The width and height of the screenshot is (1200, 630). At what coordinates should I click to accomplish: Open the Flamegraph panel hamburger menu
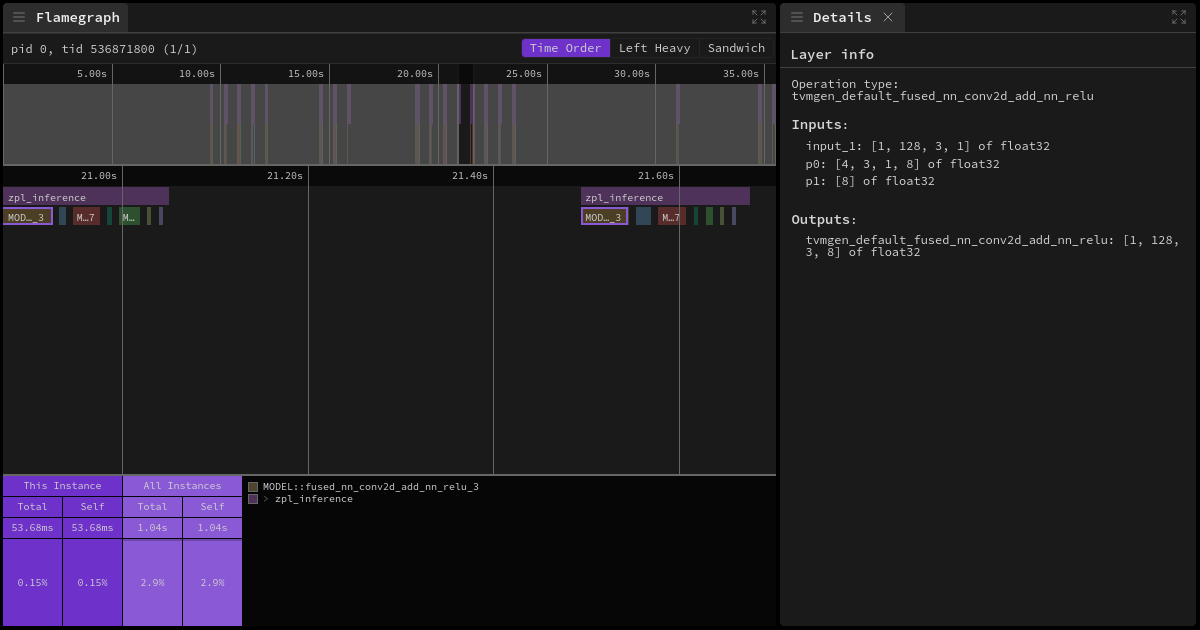click(x=18, y=17)
